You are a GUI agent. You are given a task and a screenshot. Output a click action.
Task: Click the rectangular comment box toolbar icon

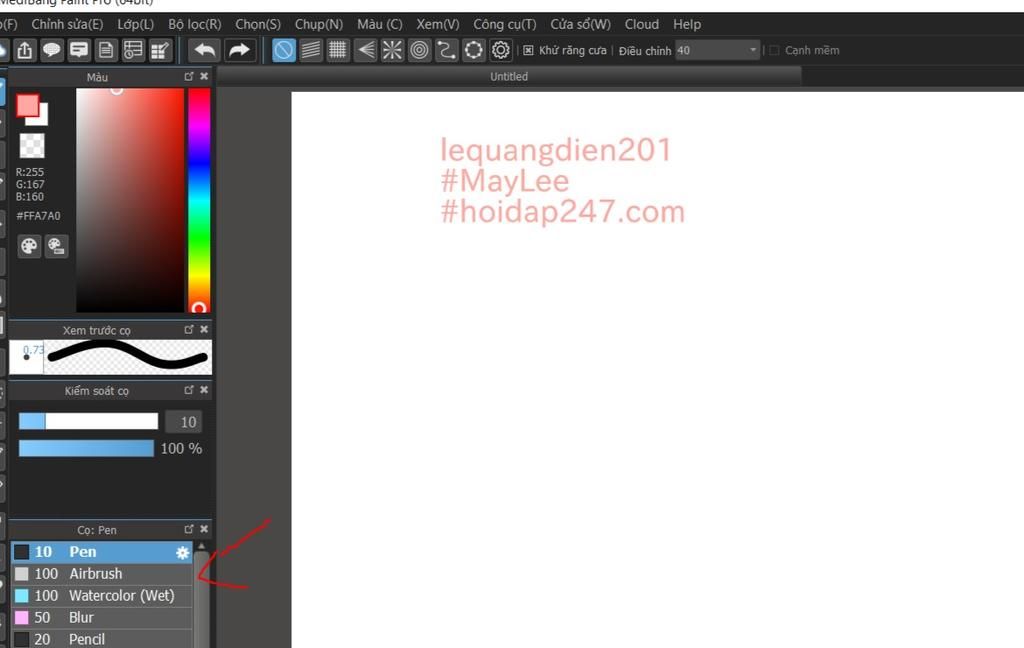coord(79,50)
